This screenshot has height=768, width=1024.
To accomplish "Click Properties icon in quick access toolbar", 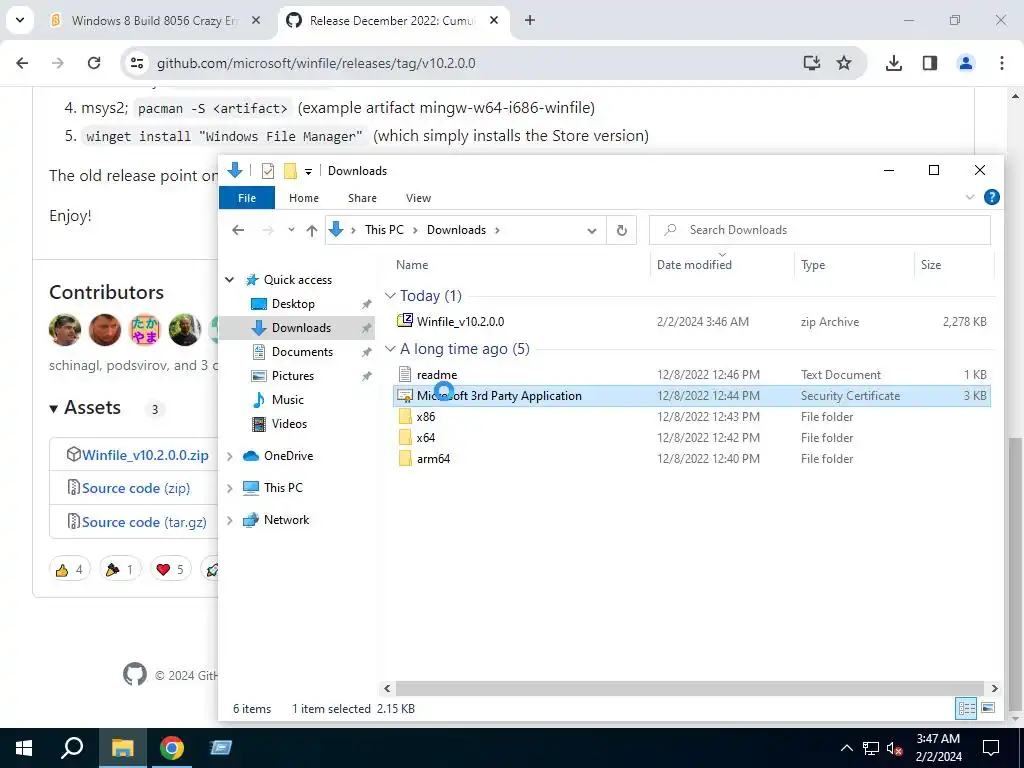I will 268,171.
